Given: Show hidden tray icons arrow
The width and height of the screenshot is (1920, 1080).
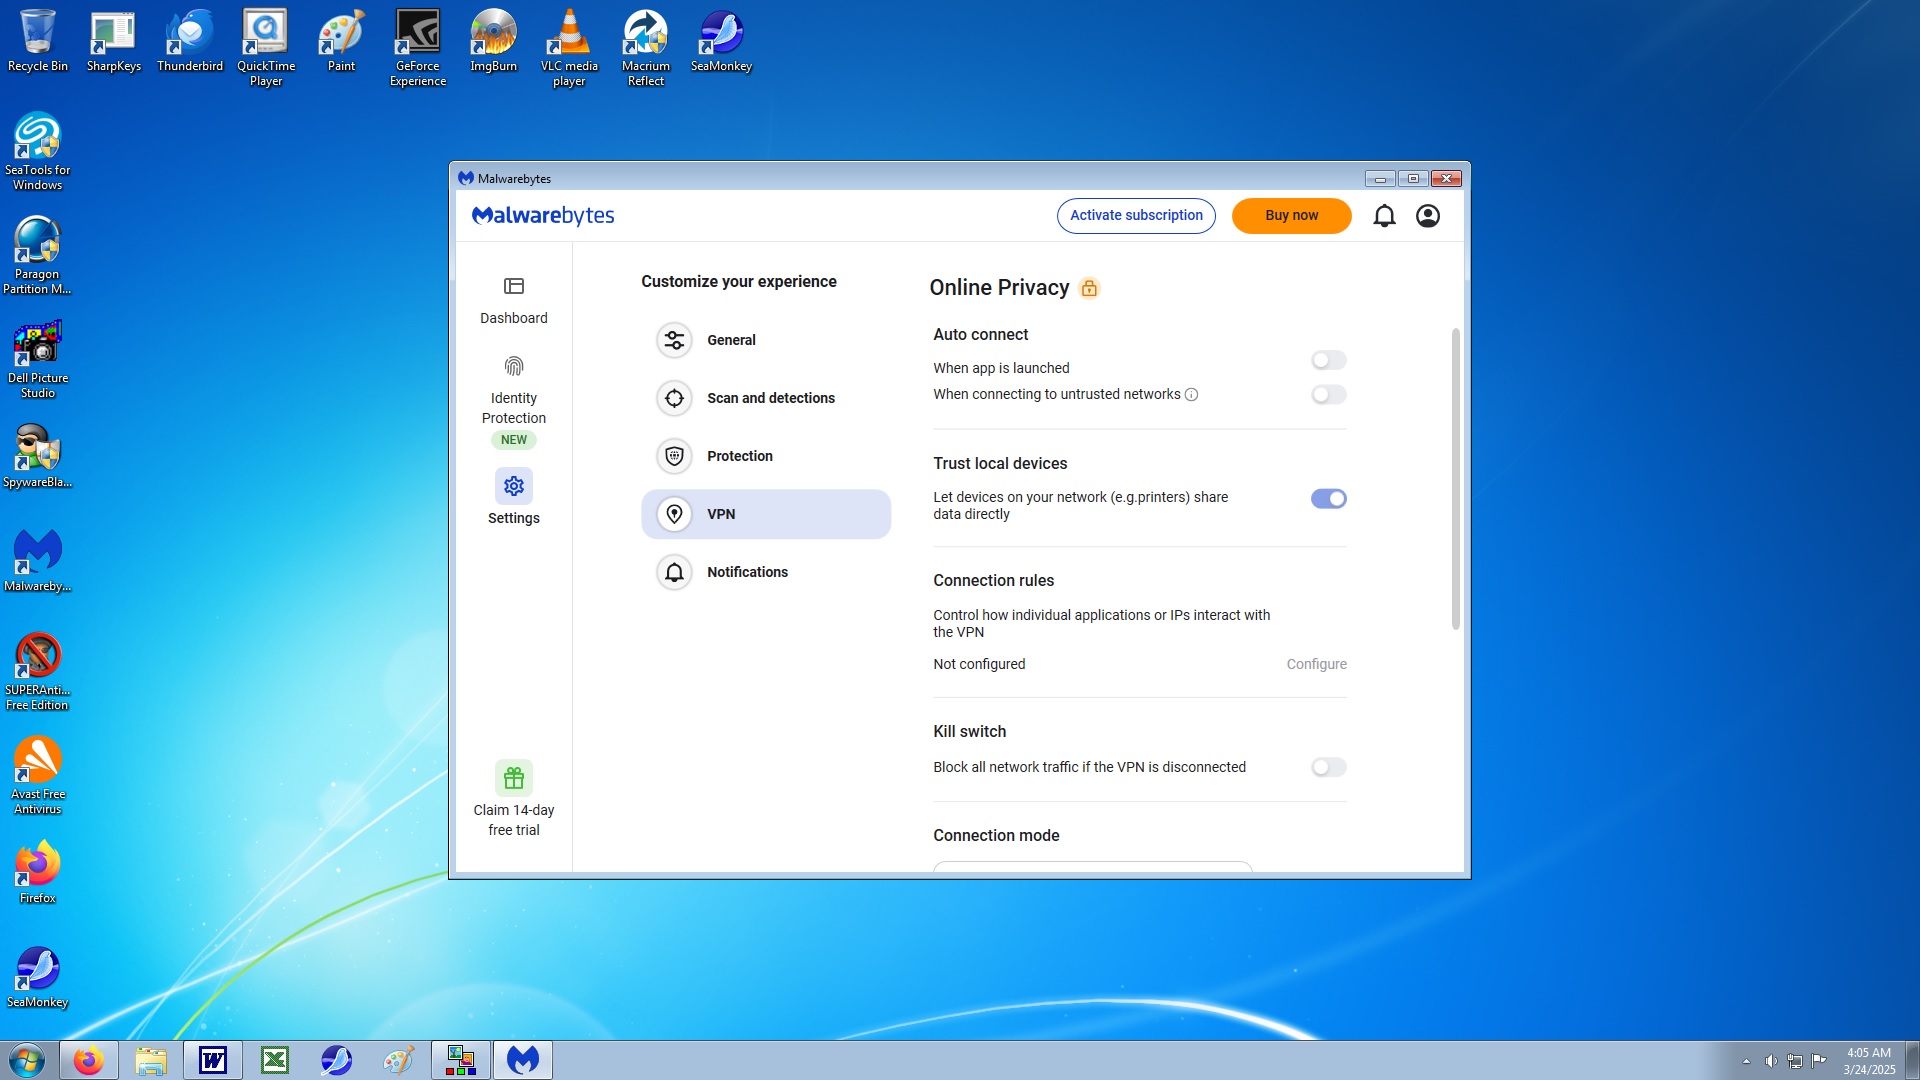Looking at the screenshot, I should 1746,1061.
